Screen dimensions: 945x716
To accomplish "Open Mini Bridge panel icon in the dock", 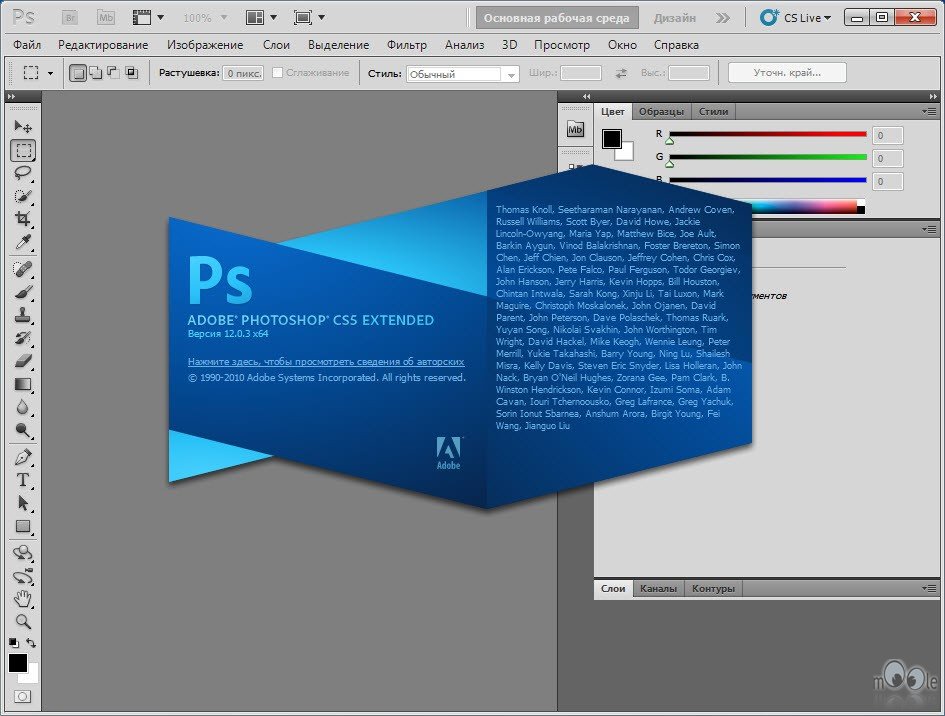I will click(576, 130).
